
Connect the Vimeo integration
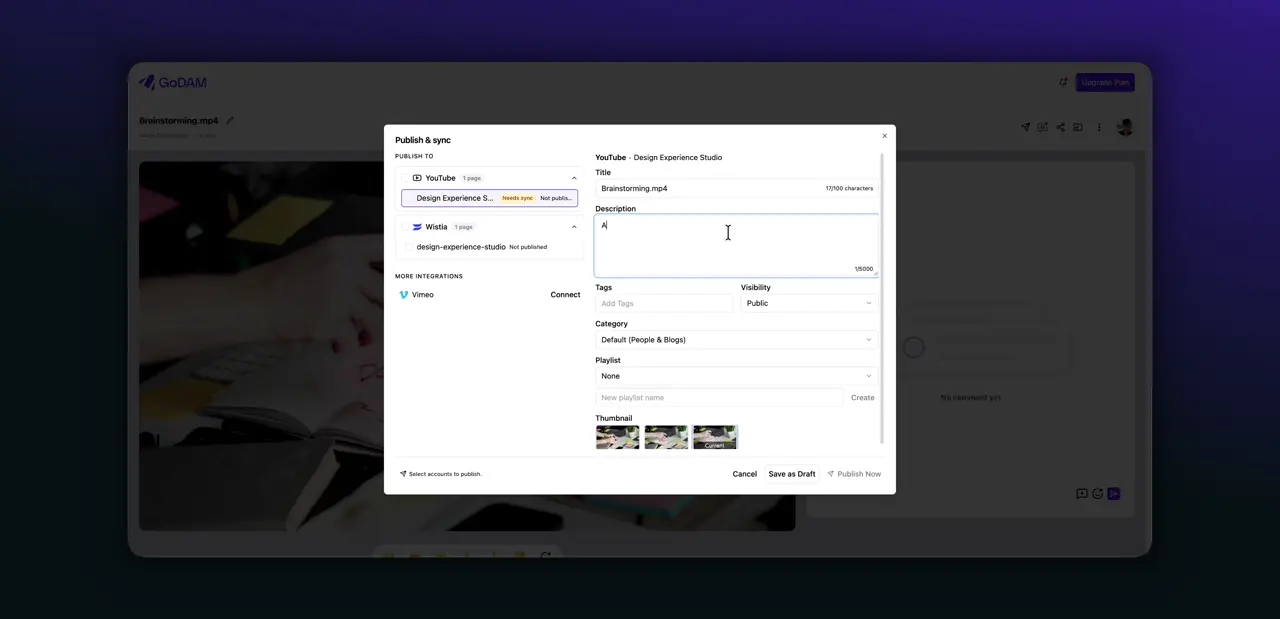click(x=565, y=295)
